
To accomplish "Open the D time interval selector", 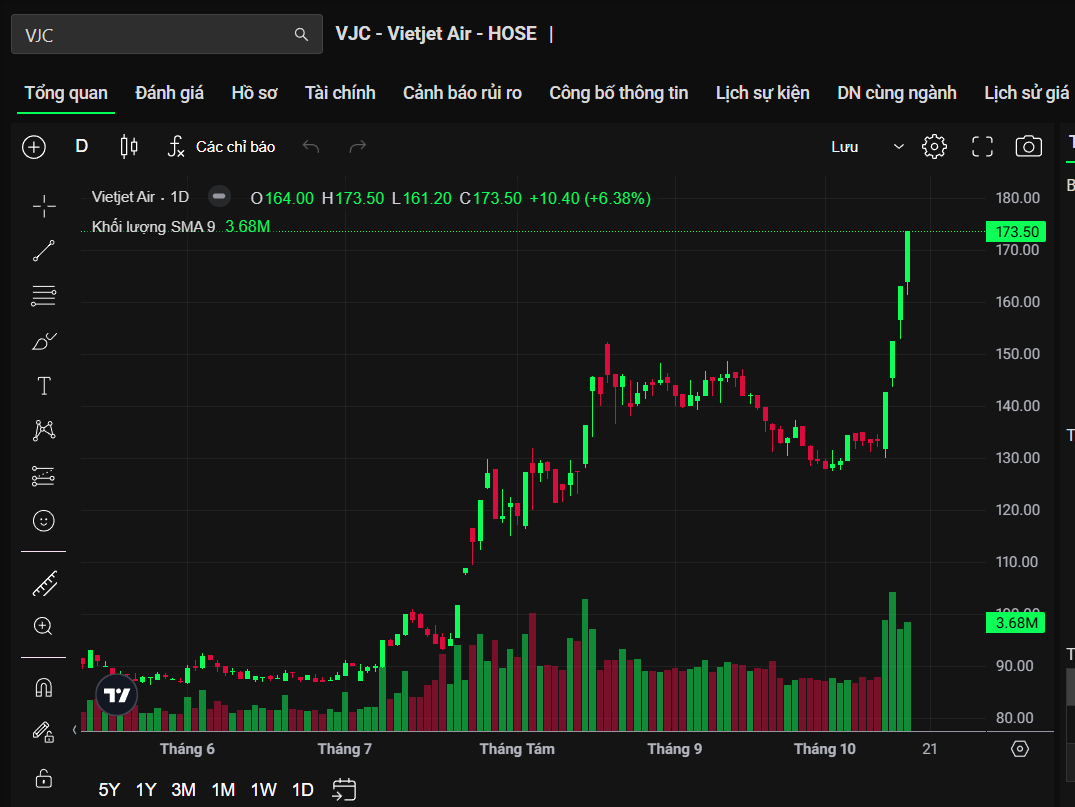I will pos(82,147).
